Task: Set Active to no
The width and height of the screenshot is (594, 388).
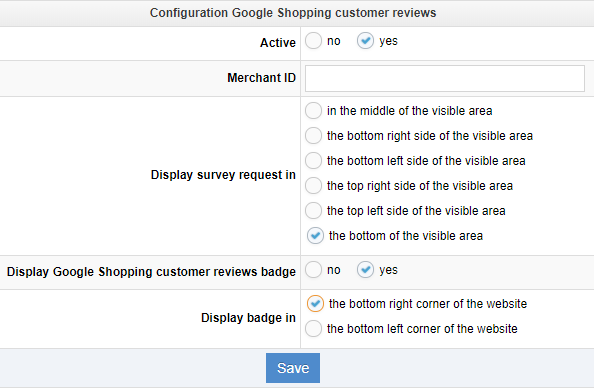Action: [313, 41]
